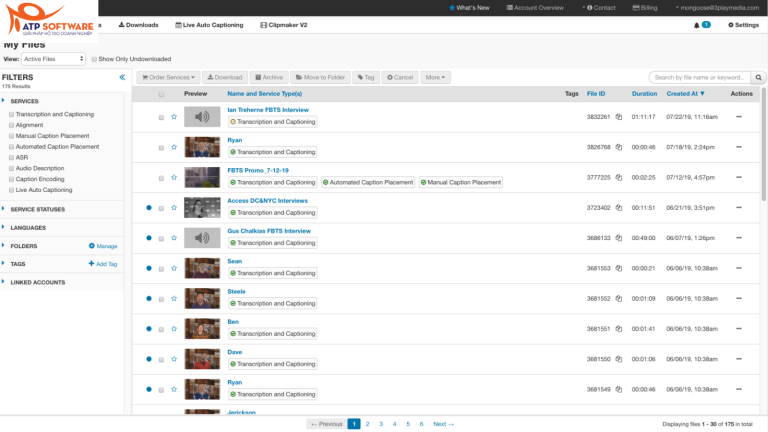Check the Transcription and Captioning filter

[11, 114]
